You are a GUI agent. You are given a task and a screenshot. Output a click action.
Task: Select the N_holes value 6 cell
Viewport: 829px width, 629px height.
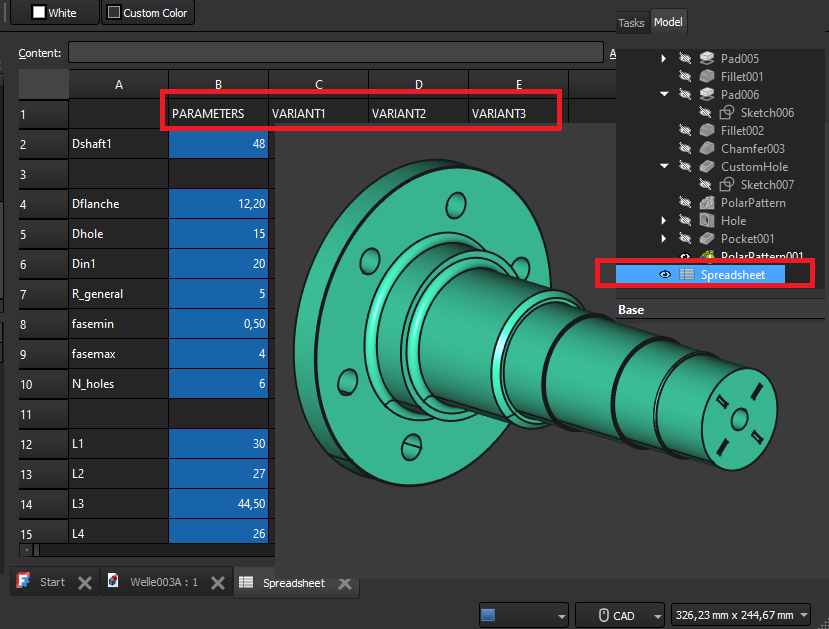pos(218,384)
